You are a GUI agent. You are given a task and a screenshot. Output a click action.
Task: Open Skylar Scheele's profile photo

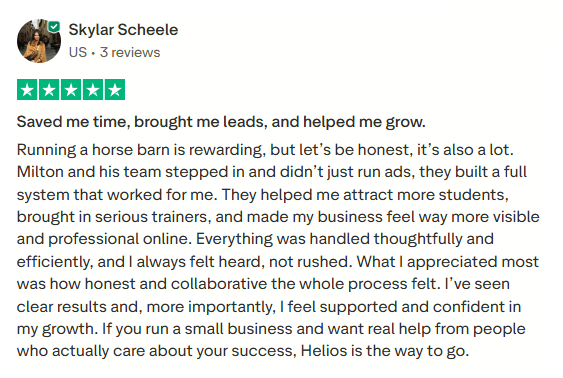[39, 41]
